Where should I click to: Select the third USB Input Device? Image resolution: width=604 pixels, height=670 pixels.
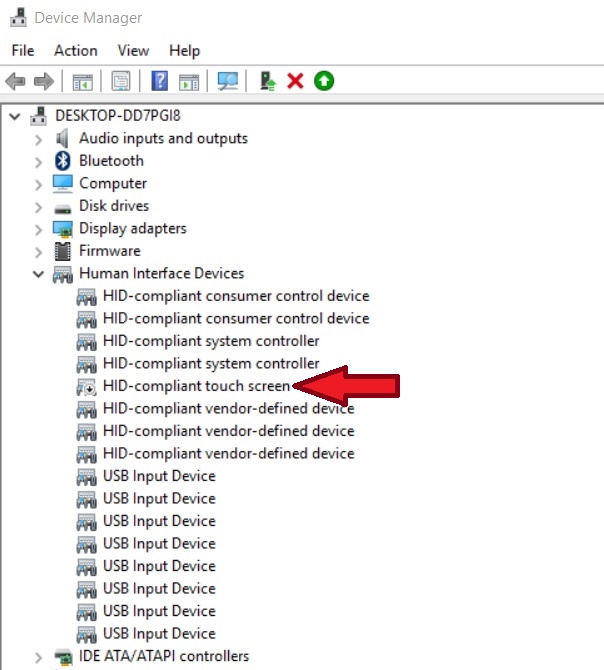[x=159, y=521]
